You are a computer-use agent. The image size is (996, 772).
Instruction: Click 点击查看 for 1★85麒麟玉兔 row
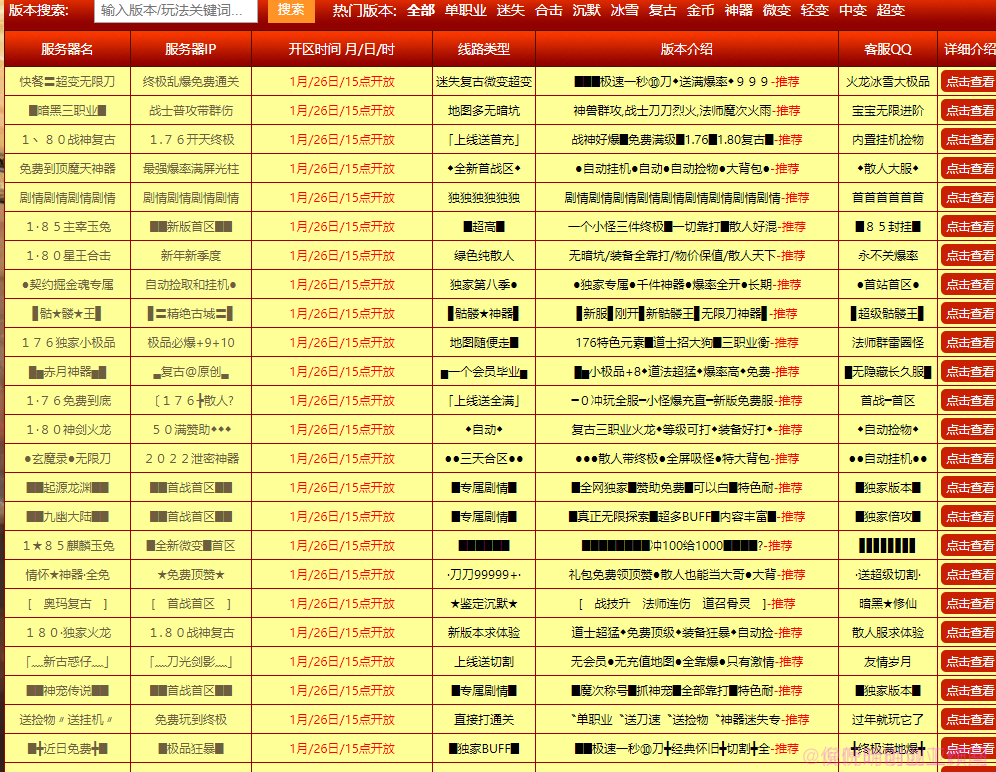969,546
